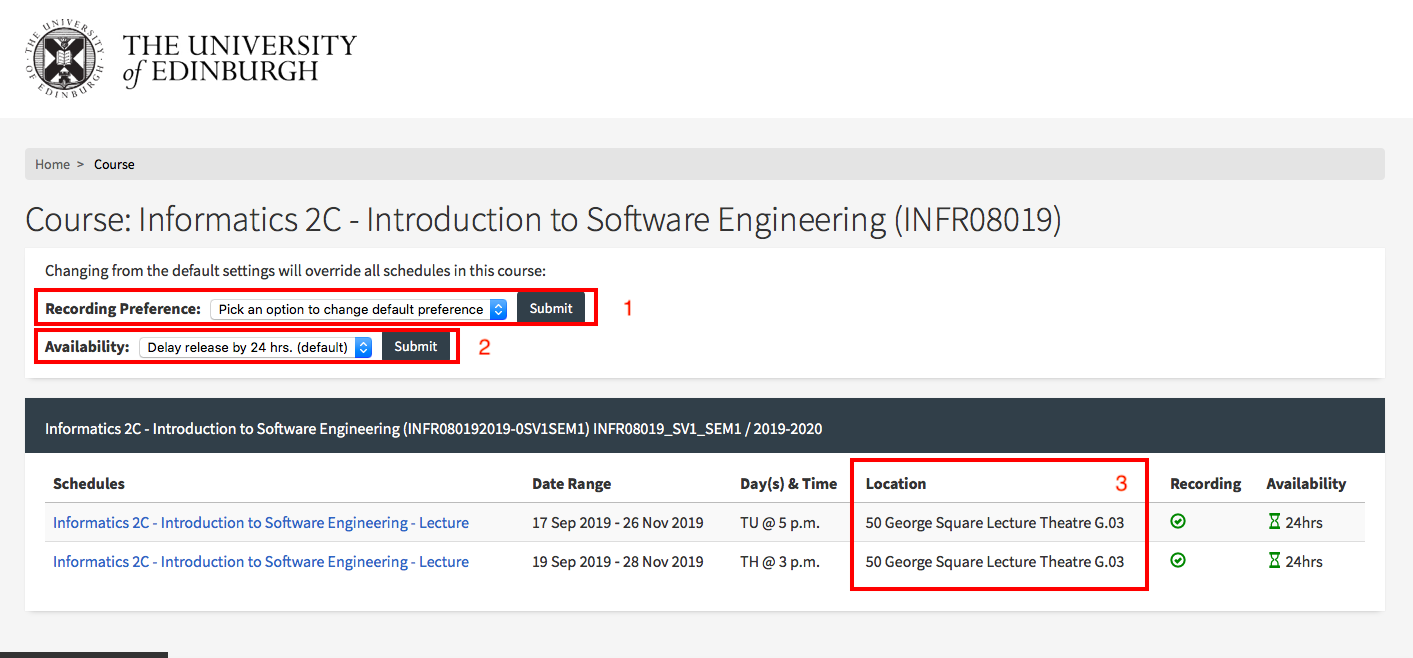
Task: Click the course title heading INFR08019
Action: pyautogui.click(x=543, y=220)
